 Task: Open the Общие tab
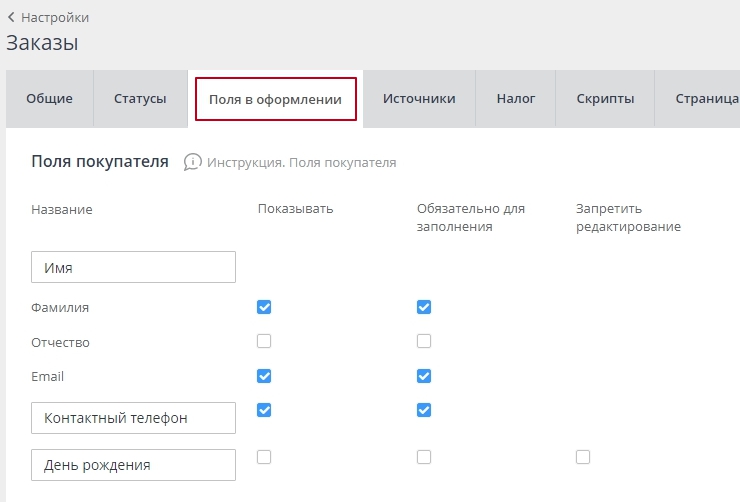[49, 99]
